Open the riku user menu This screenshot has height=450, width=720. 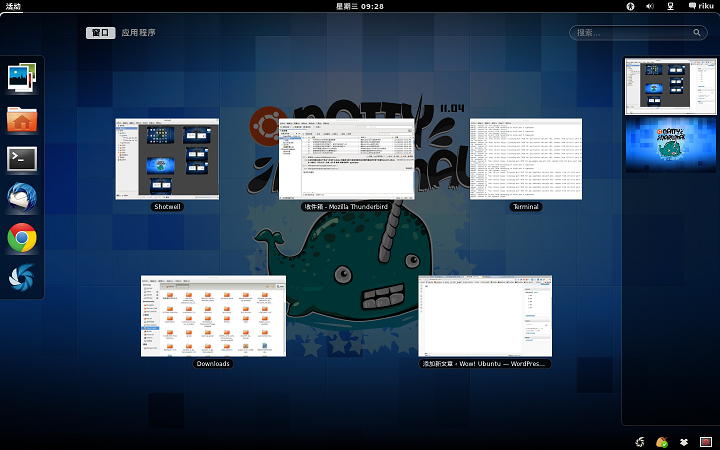701,6
